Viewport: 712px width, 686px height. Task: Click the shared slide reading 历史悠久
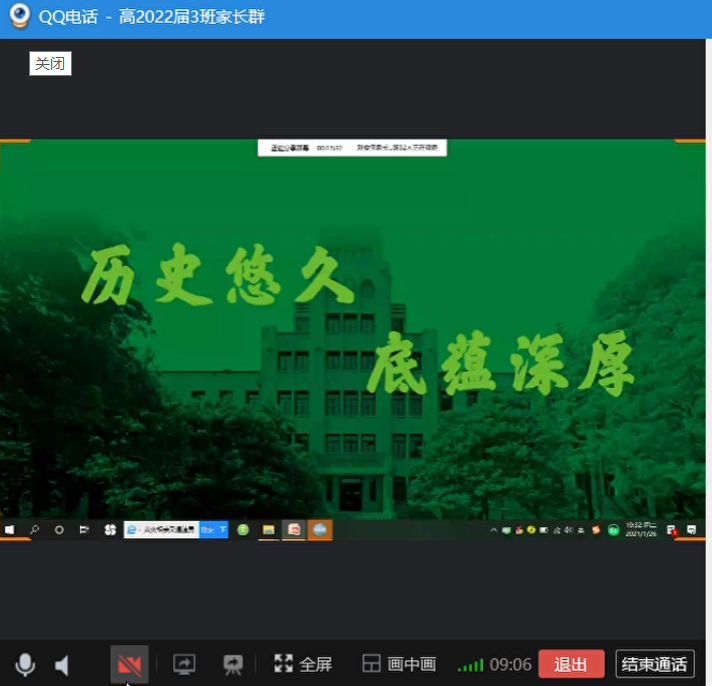(218, 275)
